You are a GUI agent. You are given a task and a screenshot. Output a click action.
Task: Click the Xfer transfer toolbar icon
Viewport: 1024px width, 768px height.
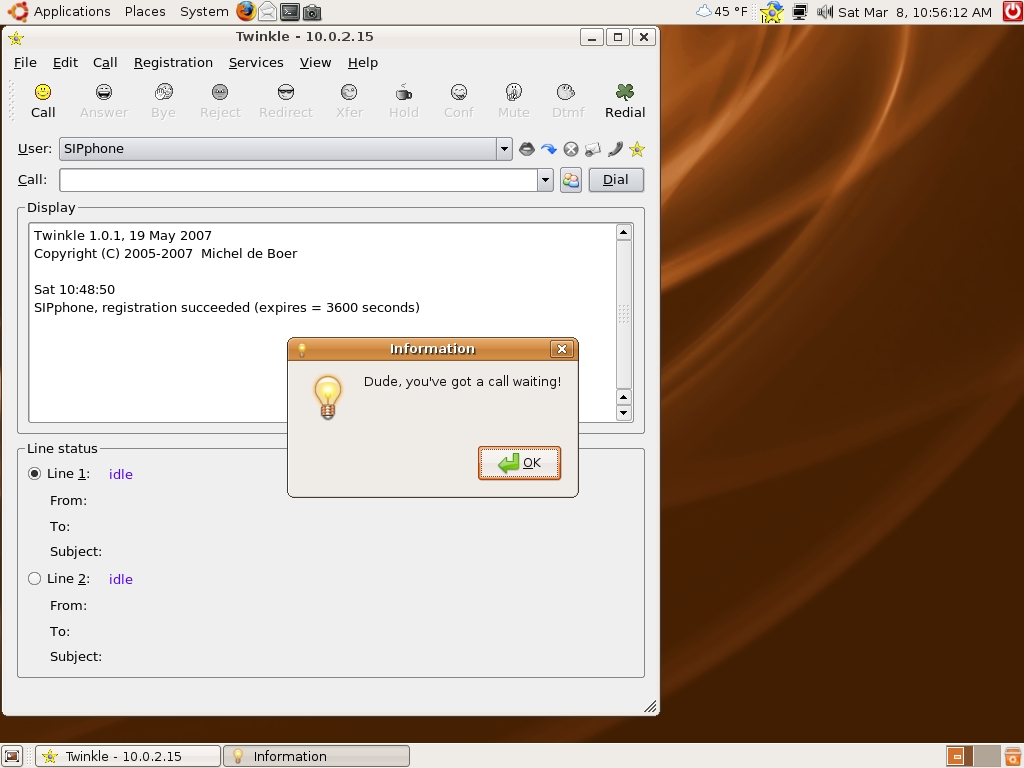tap(349, 92)
